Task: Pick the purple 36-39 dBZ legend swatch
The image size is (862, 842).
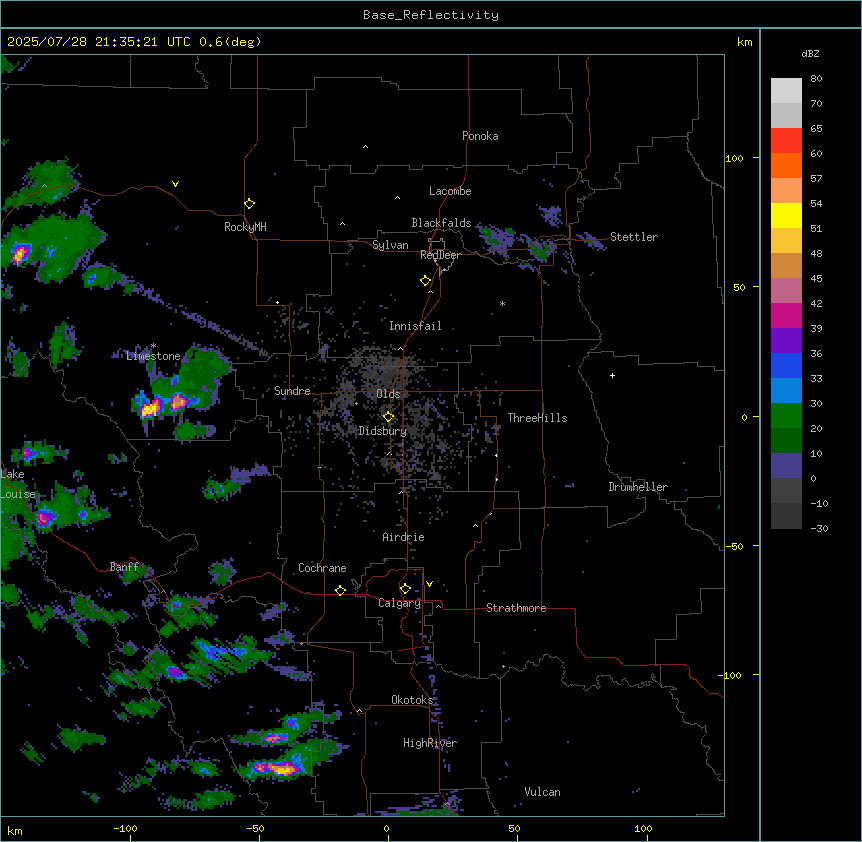Action: point(786,341)
